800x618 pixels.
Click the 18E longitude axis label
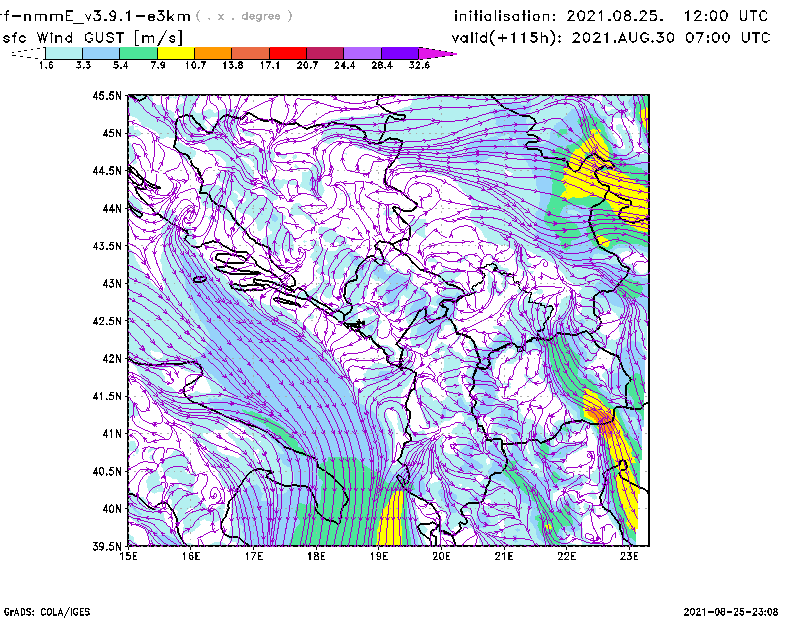click(x=316, y=556)
